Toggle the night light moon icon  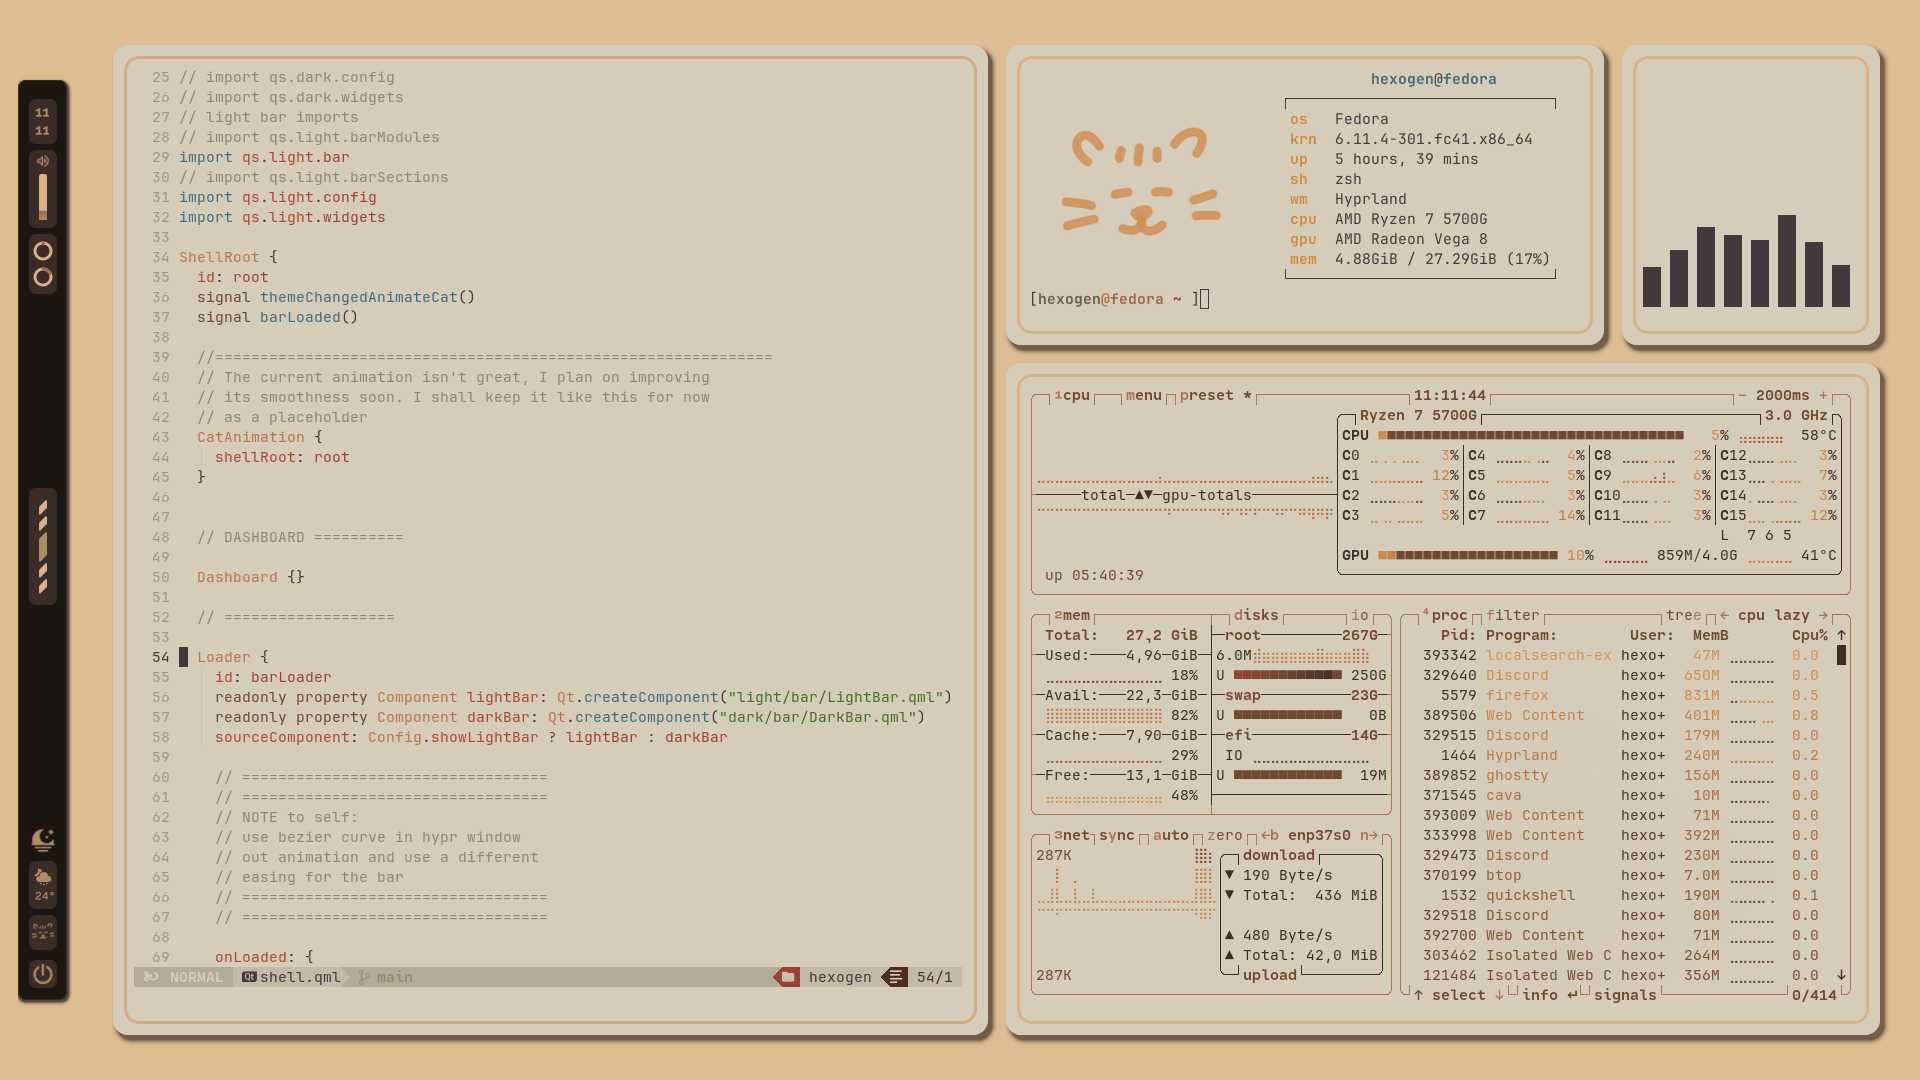click(43, 840)
